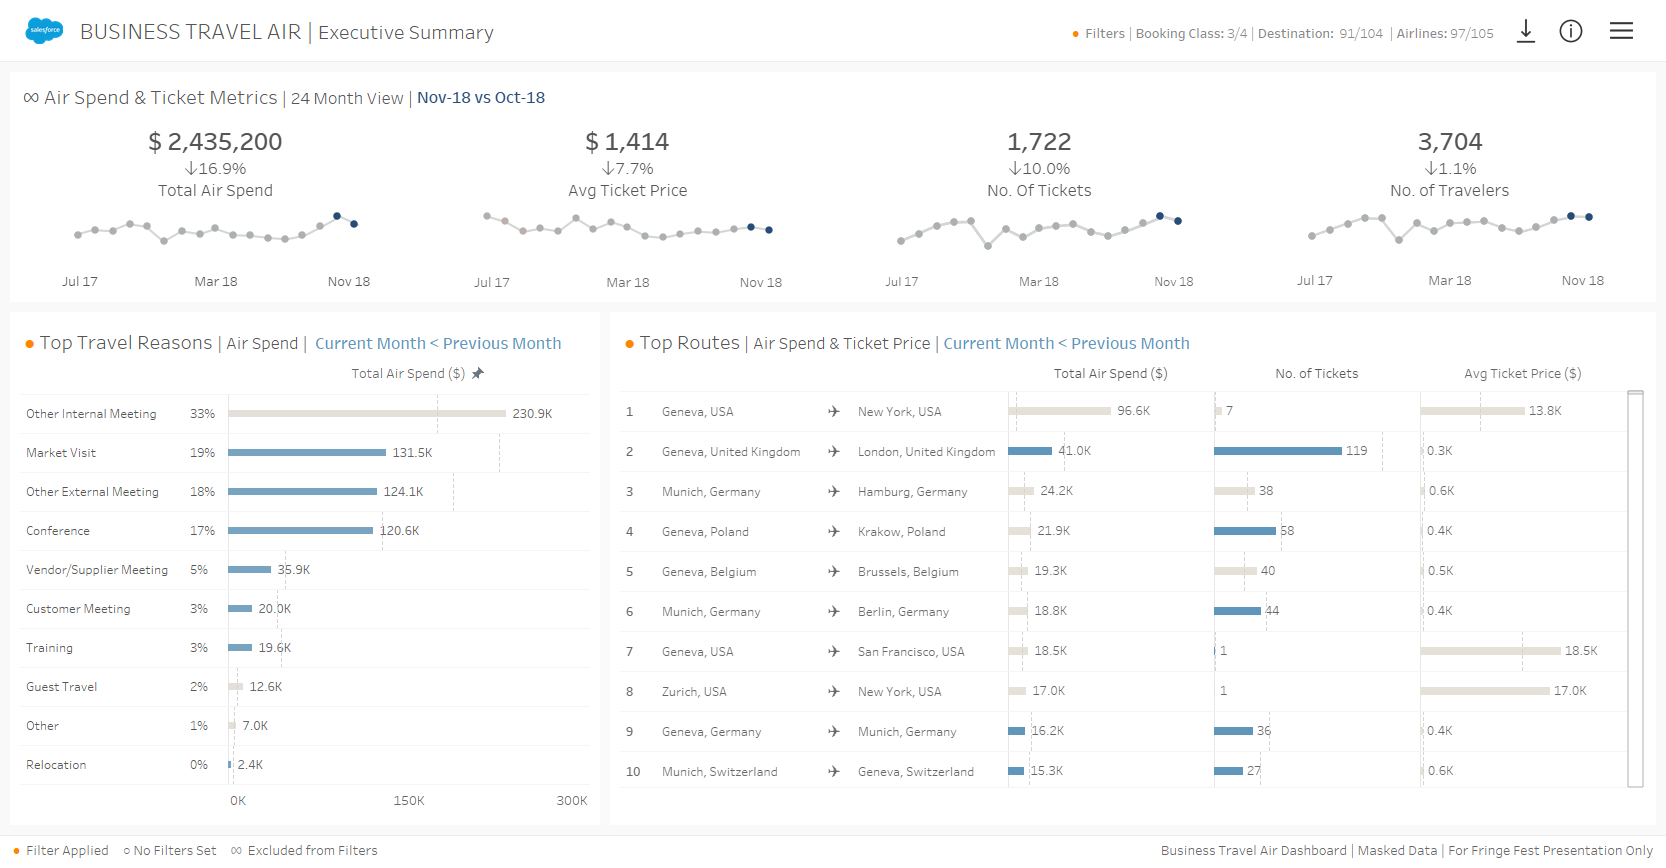Select the Market Visit travel reason row

(x=61, y=453)
